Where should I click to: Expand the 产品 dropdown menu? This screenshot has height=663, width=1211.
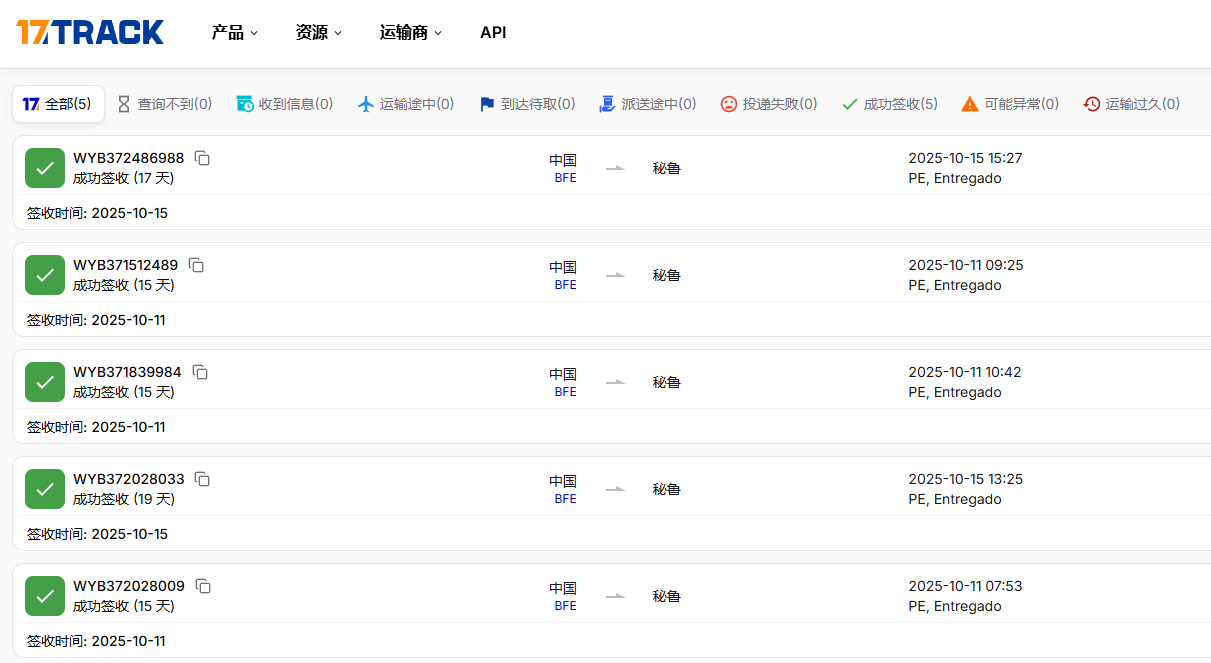click(234, 33)
